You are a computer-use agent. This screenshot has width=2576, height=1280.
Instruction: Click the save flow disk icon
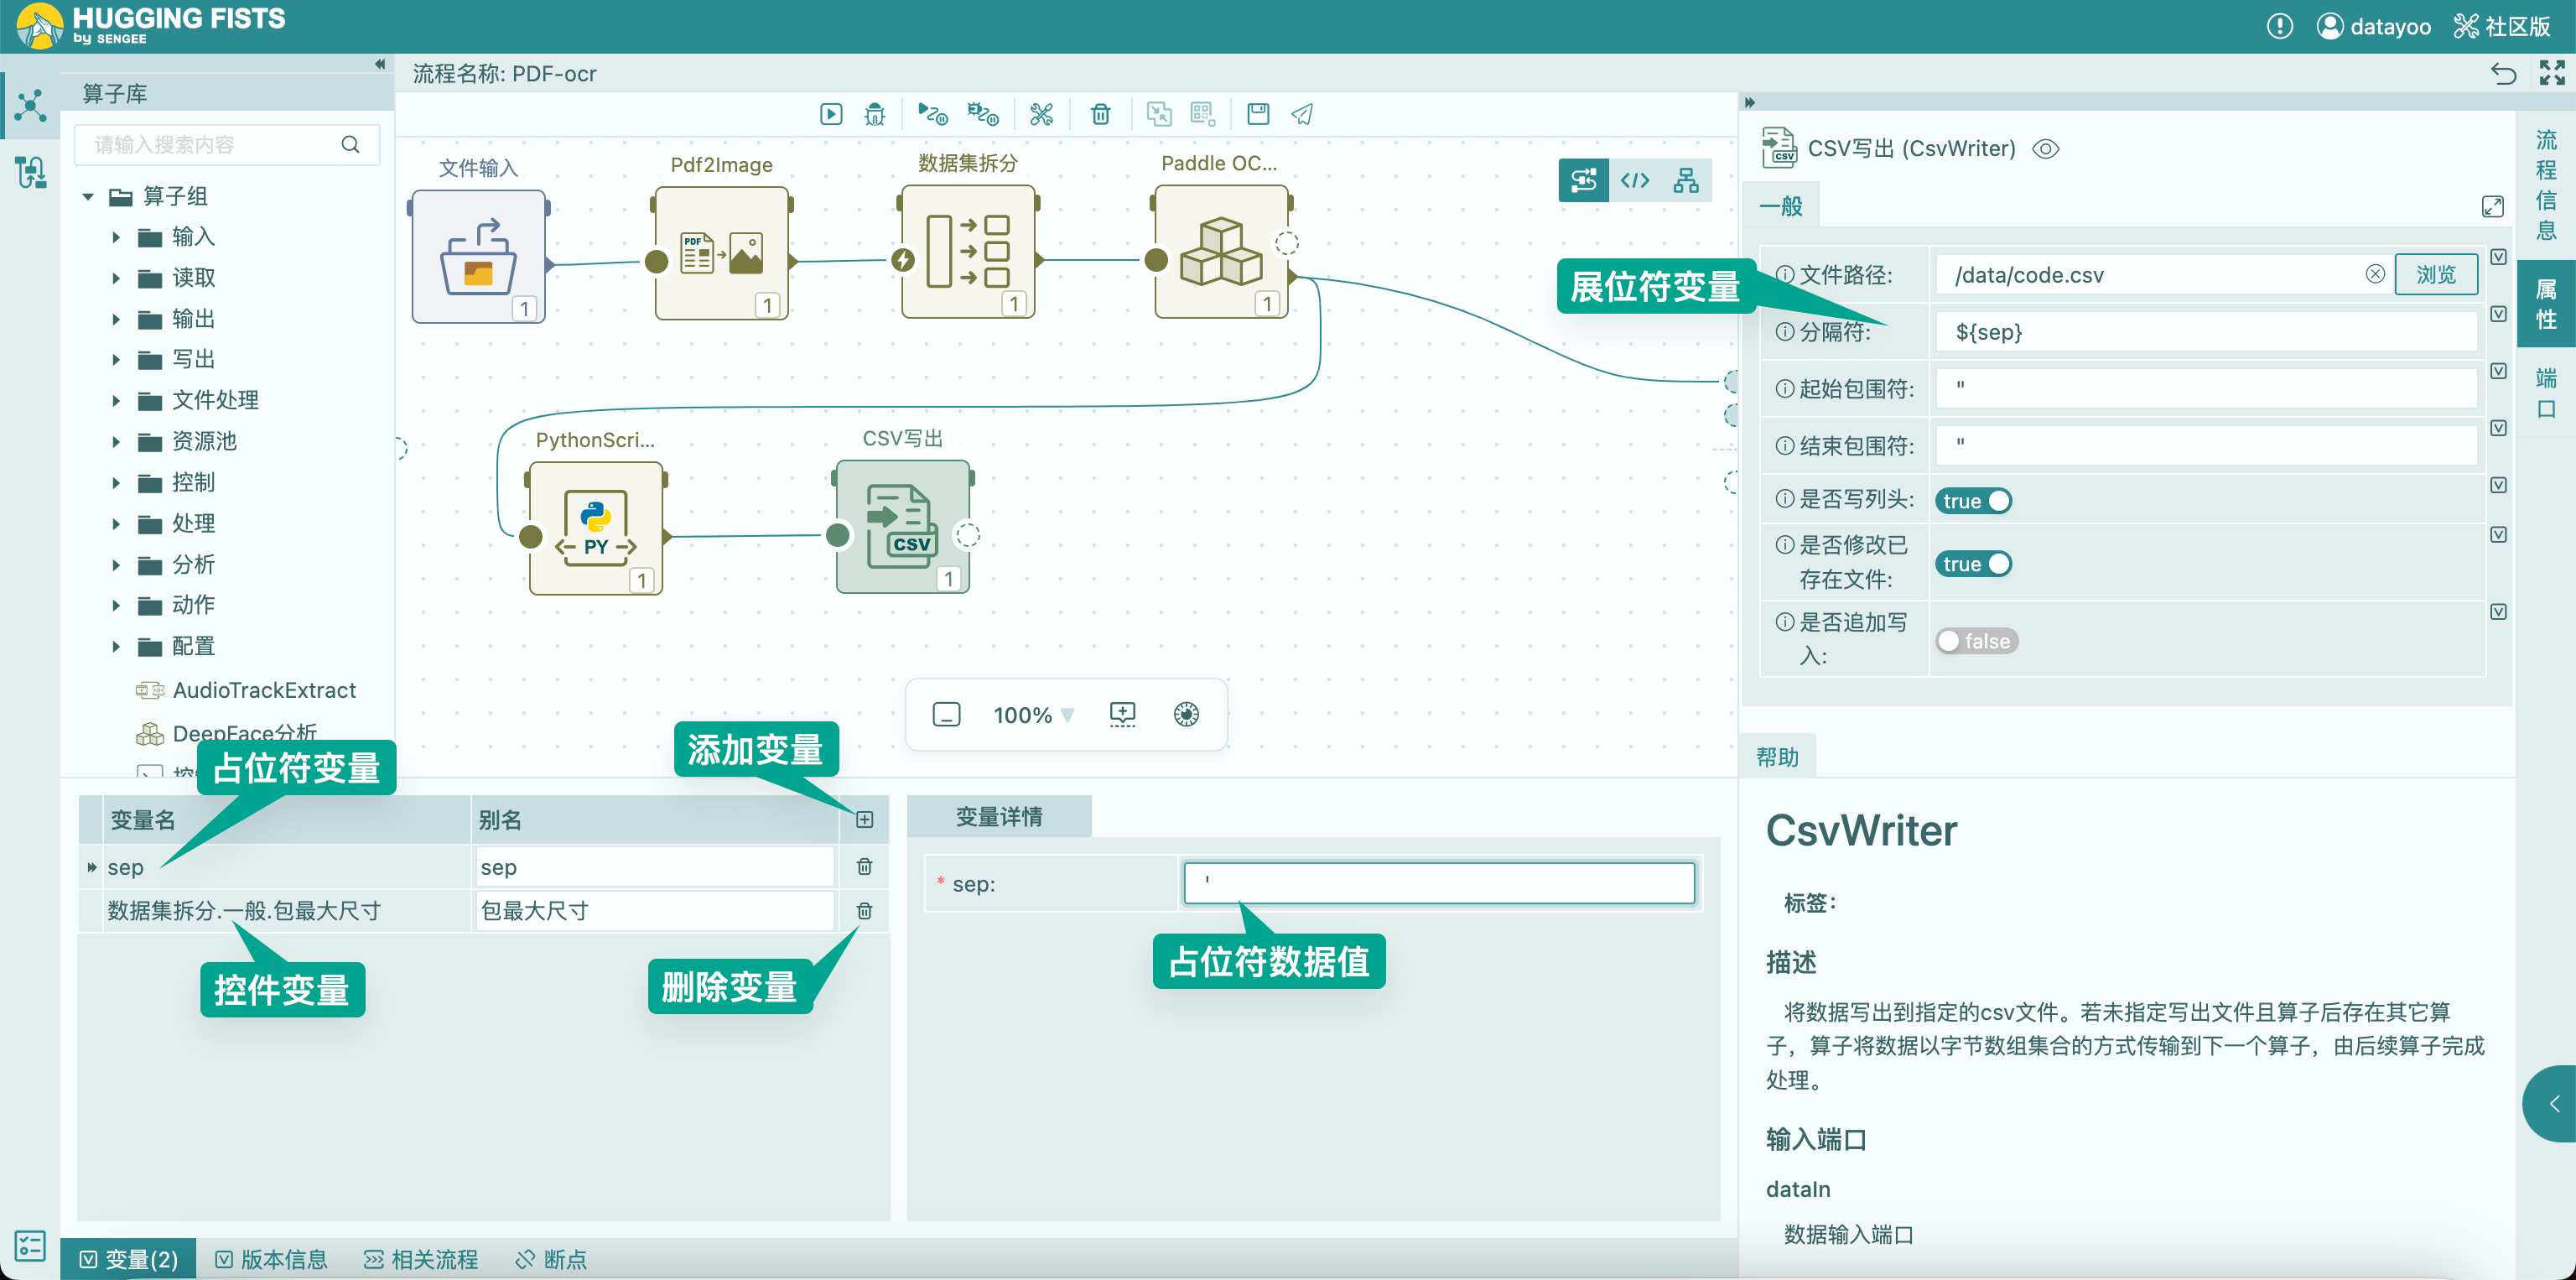click(x=1257, y=114)
